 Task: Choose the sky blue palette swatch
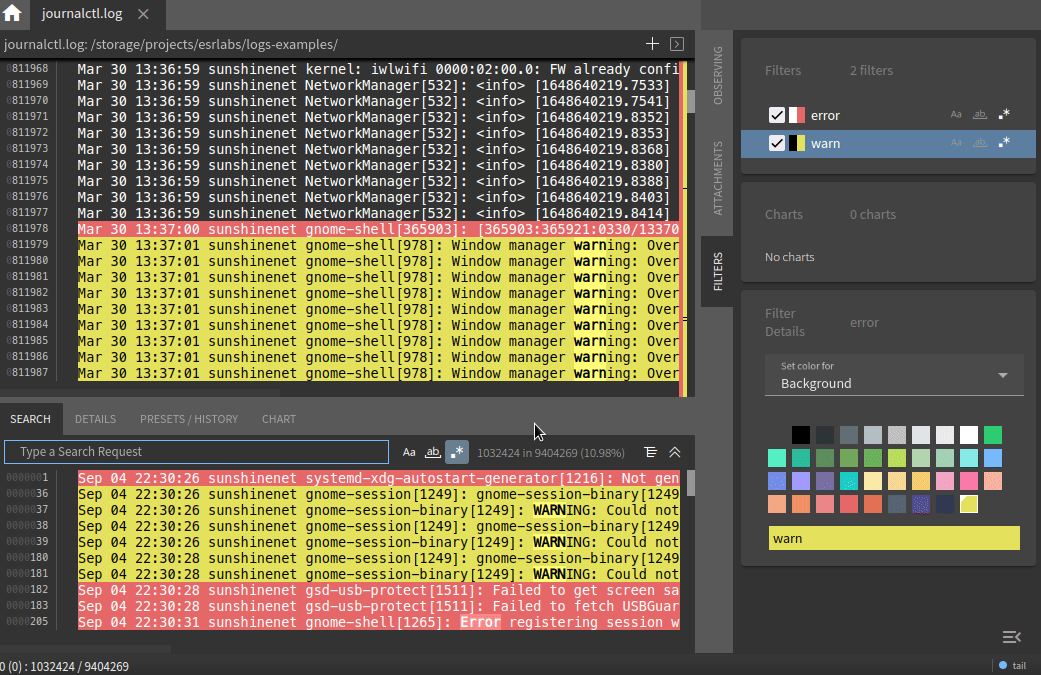(x=993, y=458)
